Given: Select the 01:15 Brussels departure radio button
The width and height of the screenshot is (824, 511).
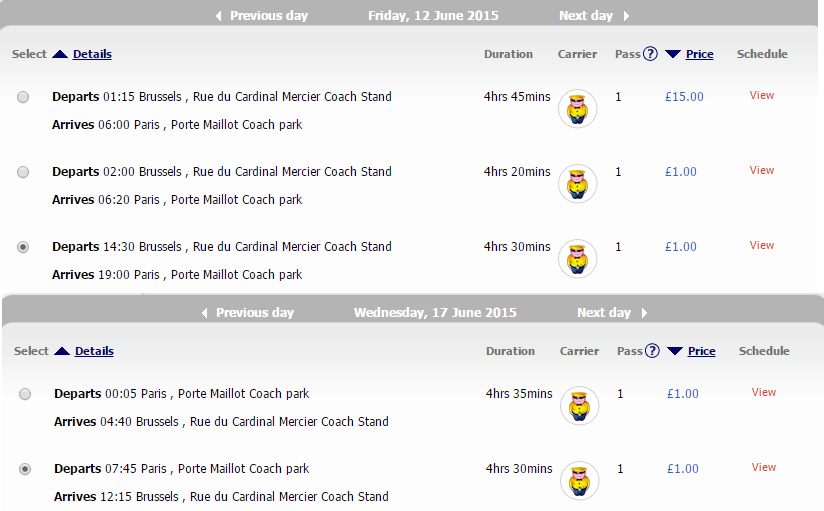Looking at the screenshot, I should [23, 97].
